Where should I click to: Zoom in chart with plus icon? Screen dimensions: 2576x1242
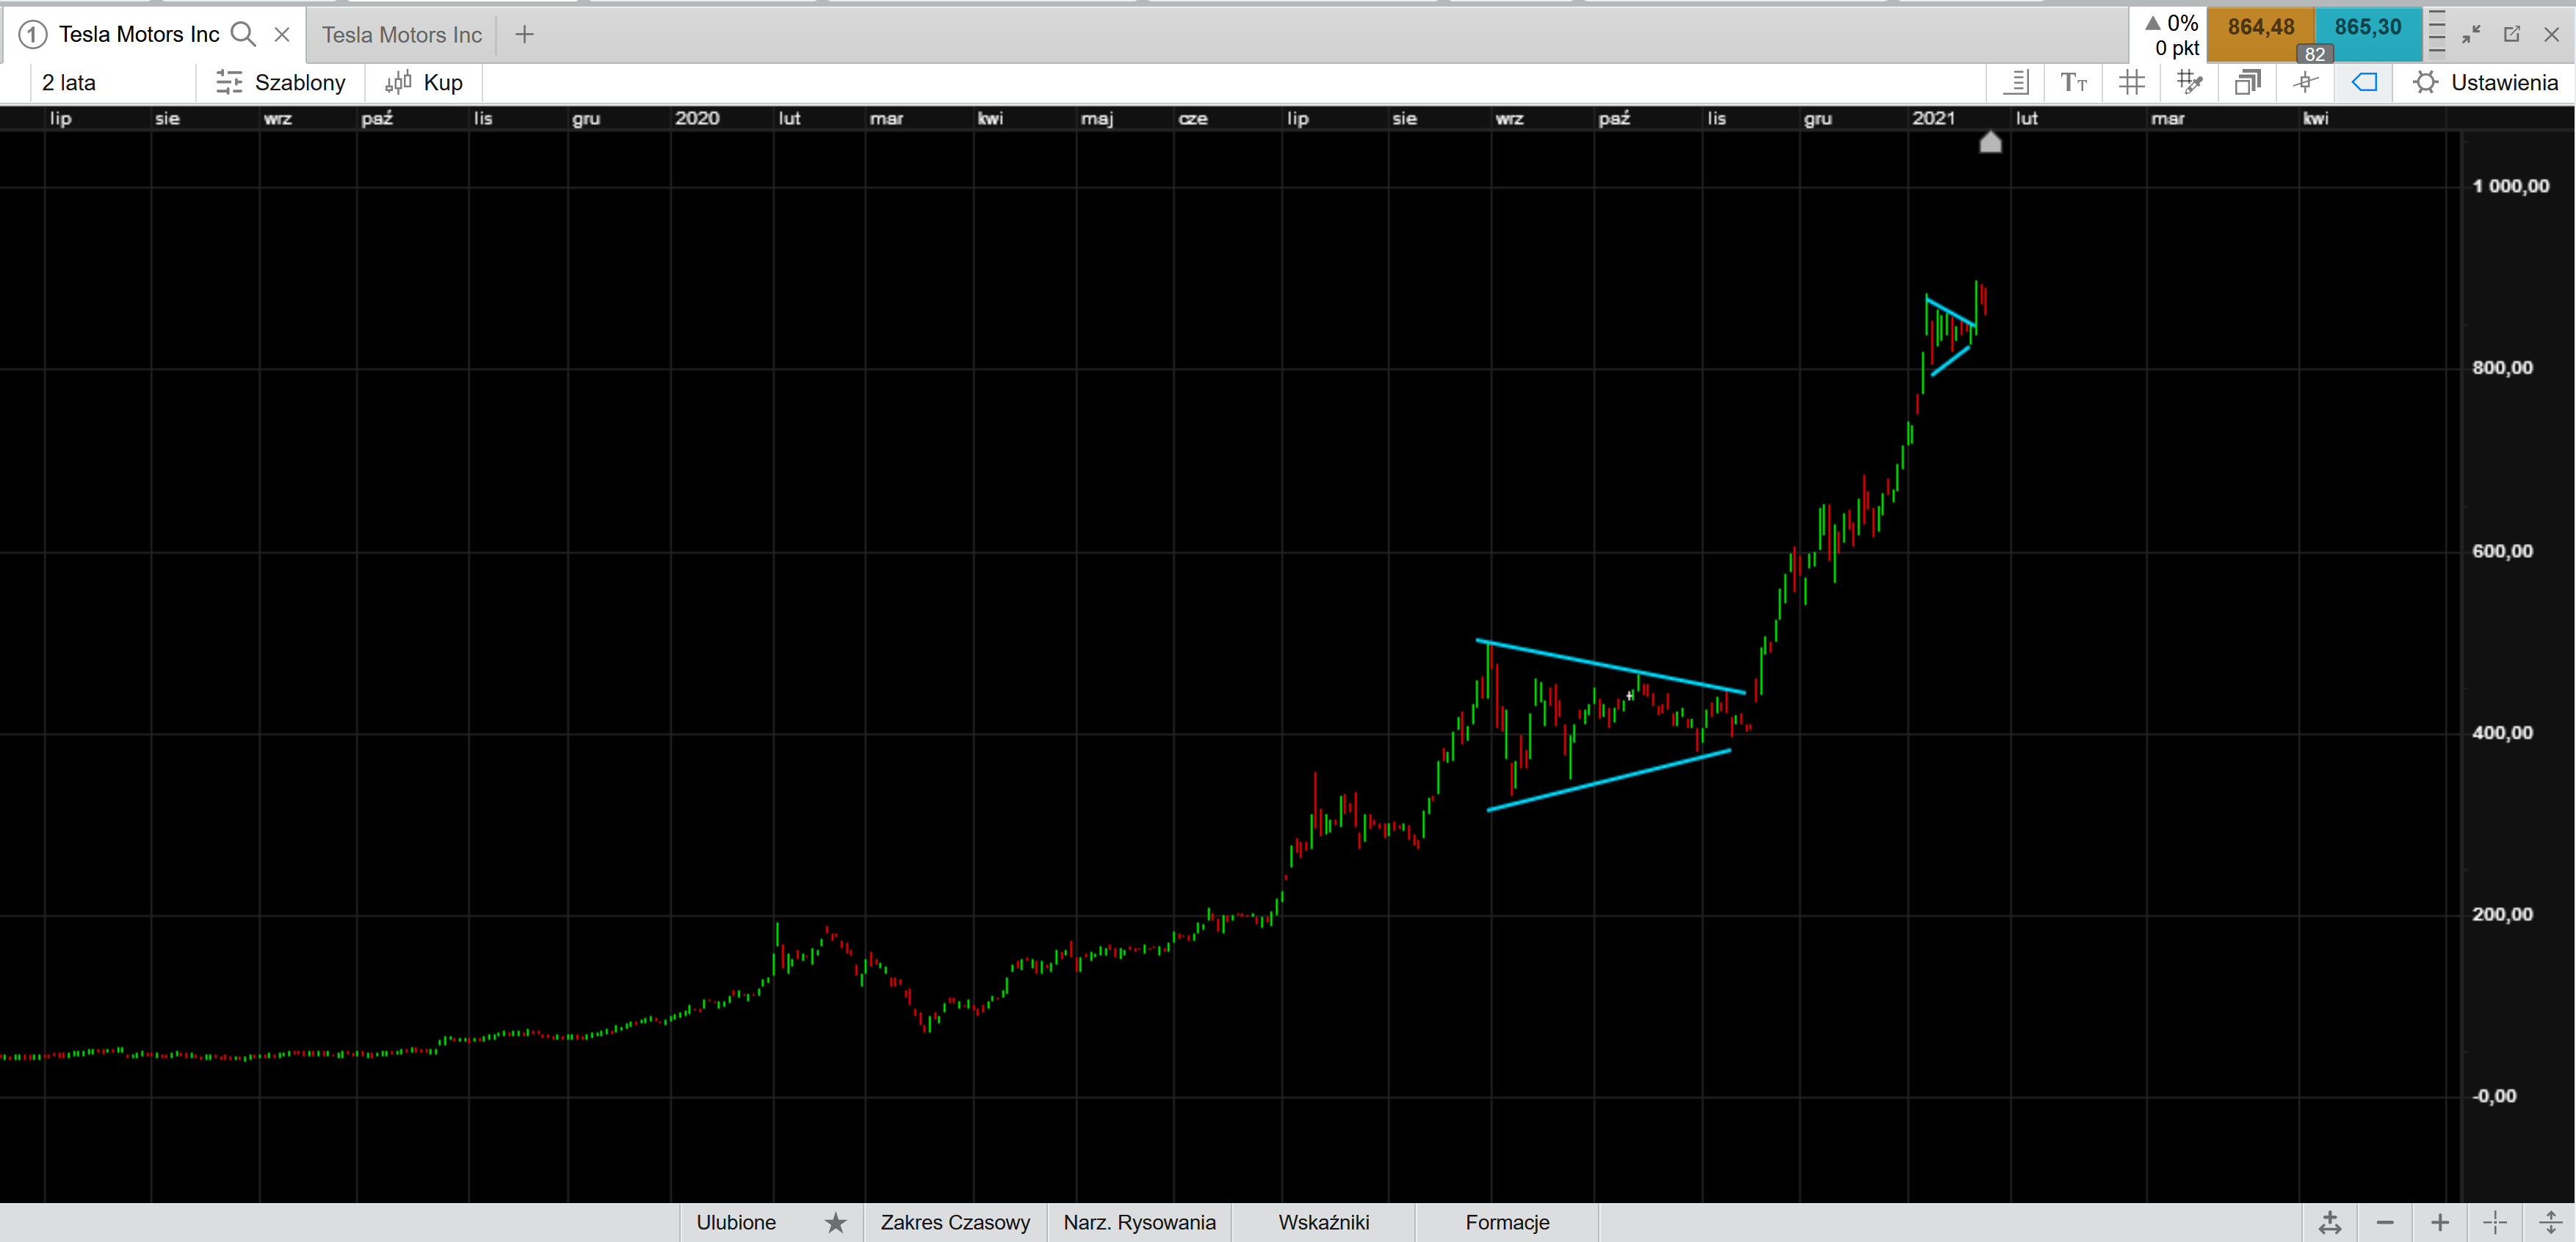click(x=2440, y=1222)
